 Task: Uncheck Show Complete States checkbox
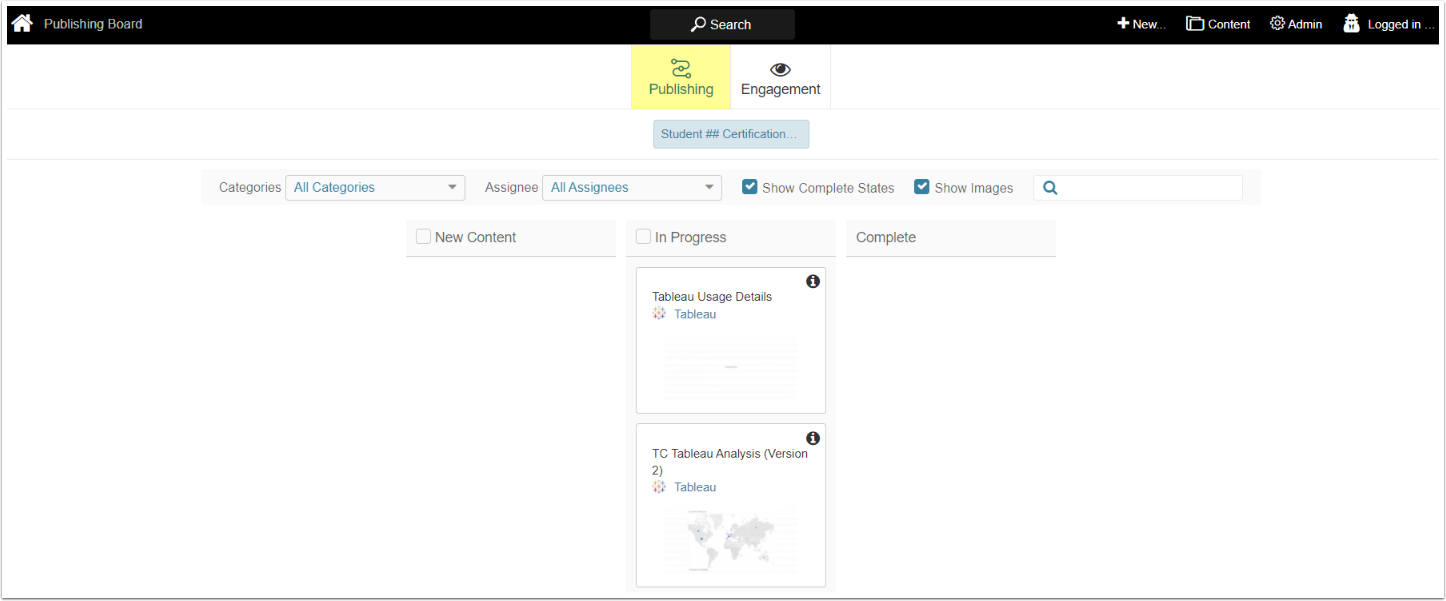pyautogui.click(x=749, y=187)
